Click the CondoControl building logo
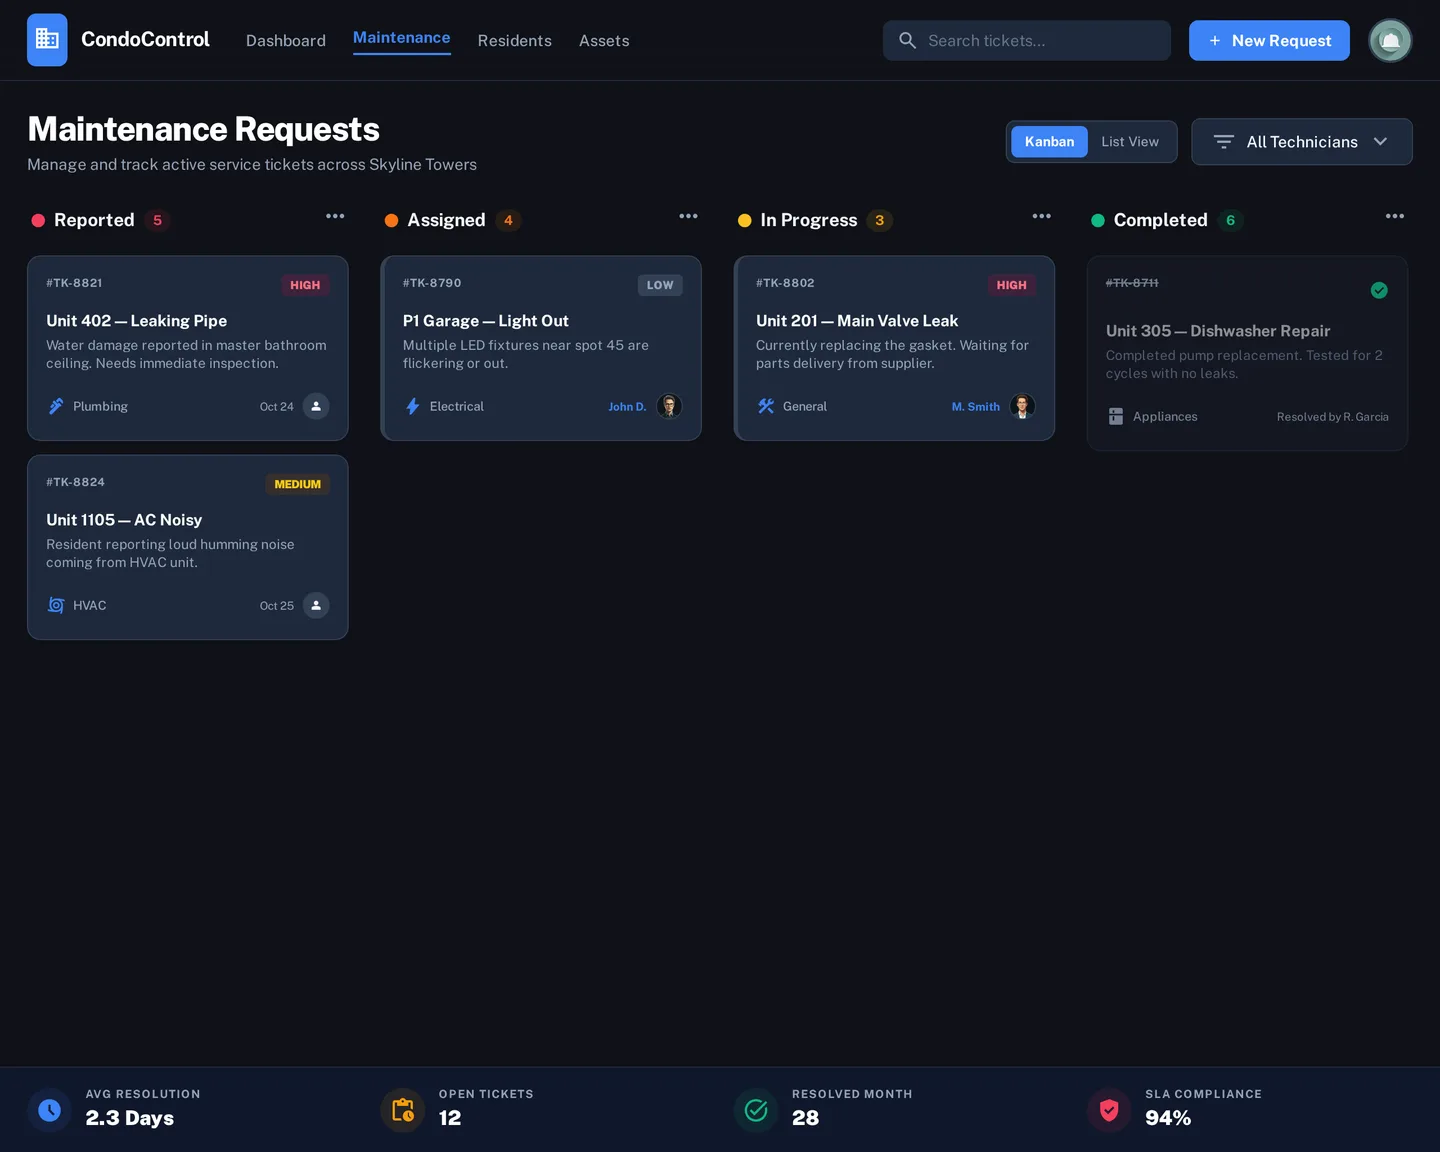The image size is (1440, 1152). pyautogui.click(x=47, y=40)
